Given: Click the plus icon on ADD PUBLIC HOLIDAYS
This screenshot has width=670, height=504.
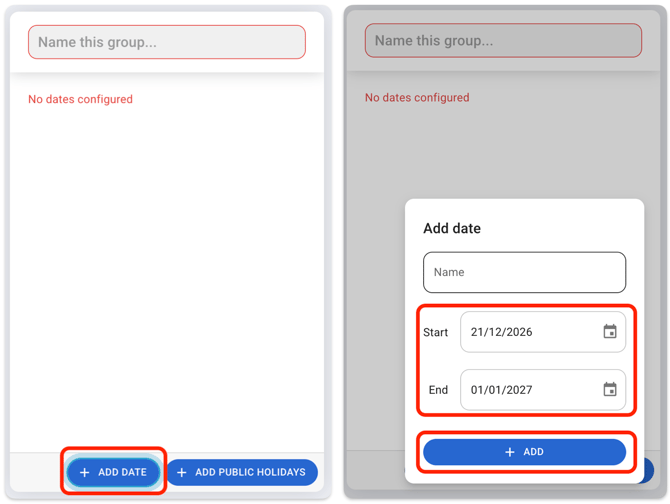Looking at the screenshot, I should click(x=182, y=472).
